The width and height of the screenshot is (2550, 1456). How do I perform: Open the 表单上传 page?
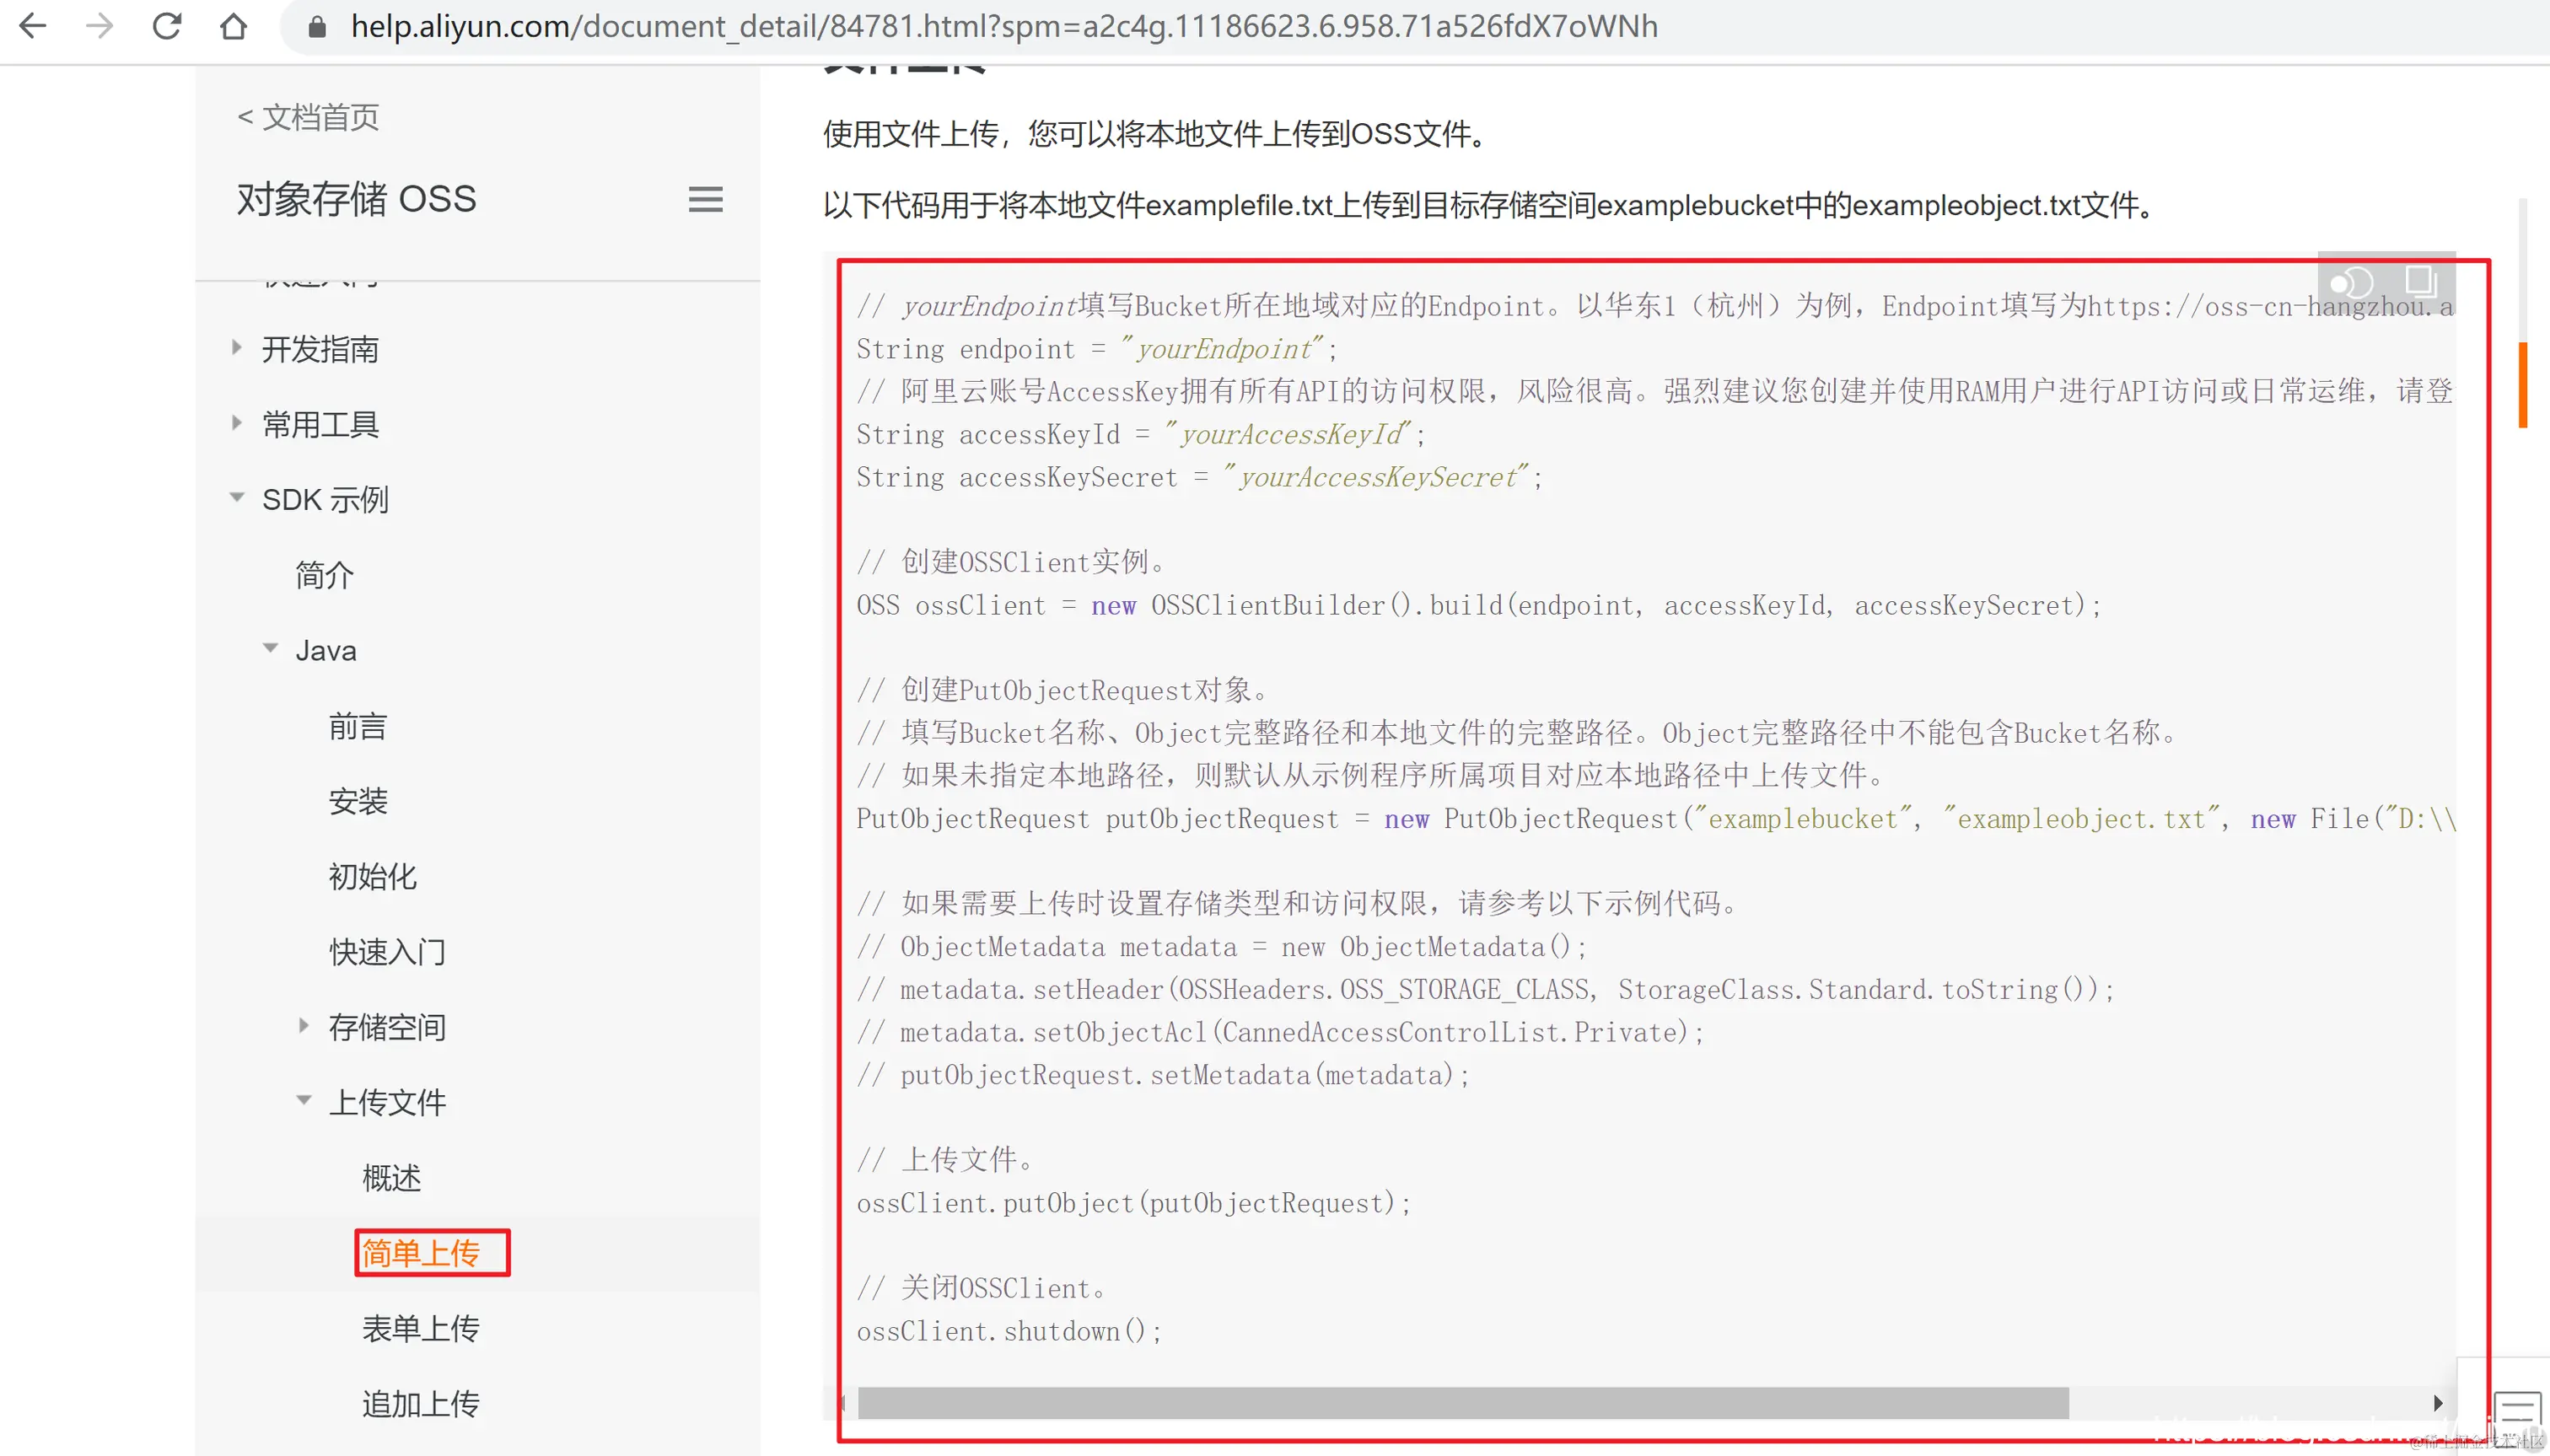pos(420,1328)
